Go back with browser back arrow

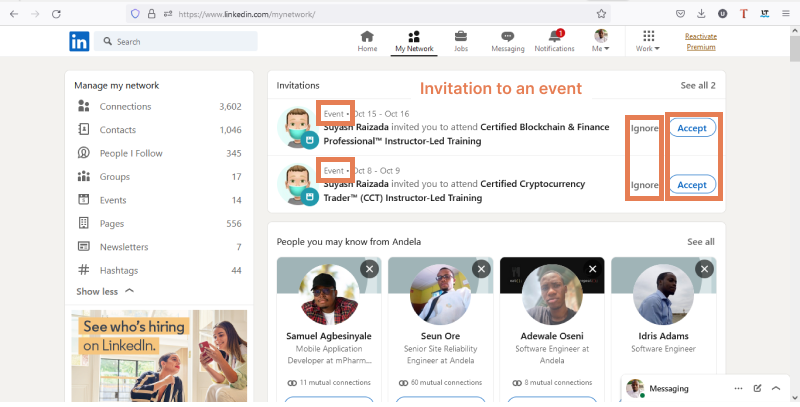tap(14, 14)
